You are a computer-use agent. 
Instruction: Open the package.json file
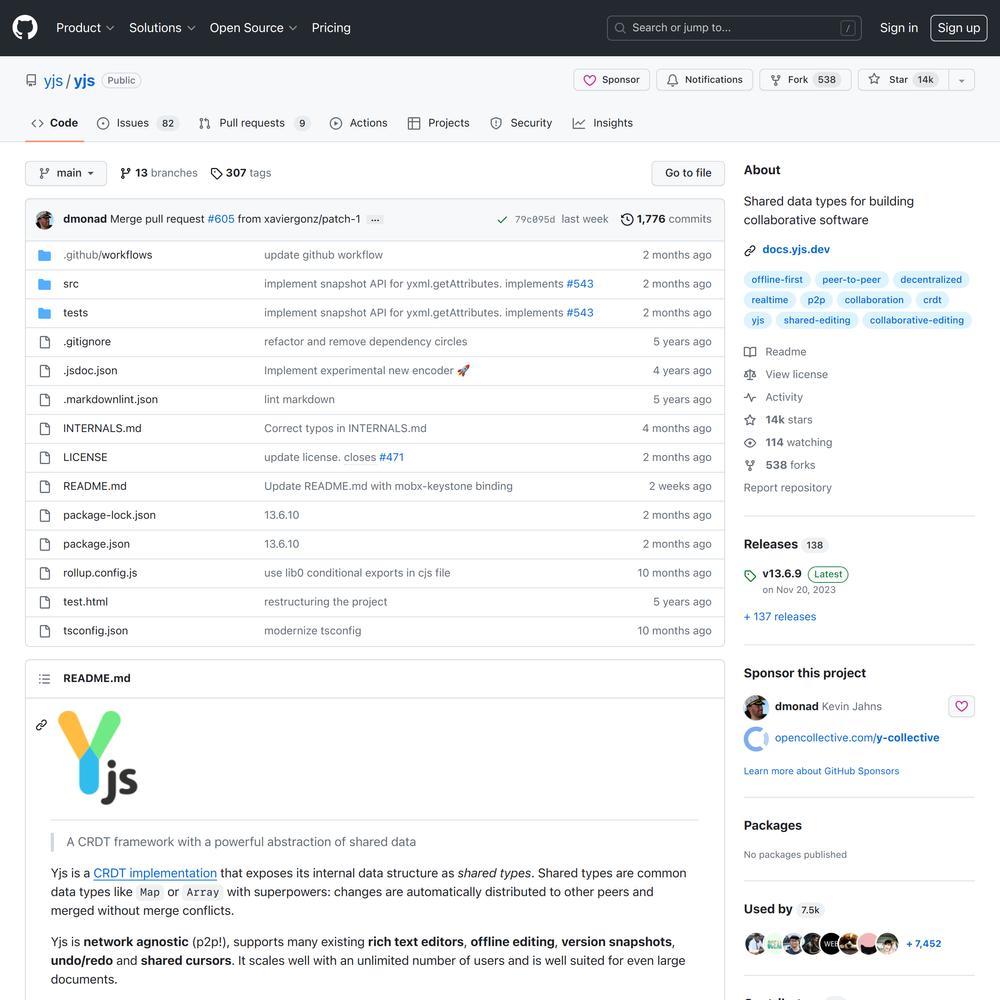click(x=96, y=544)
